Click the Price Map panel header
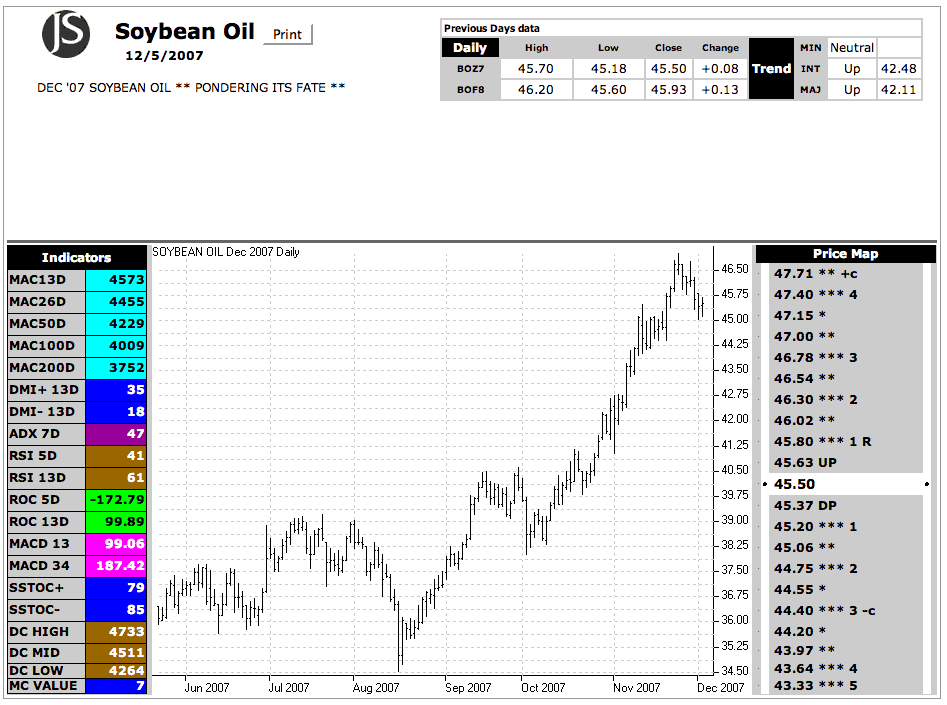The image size is (947, 705). pyautogui.click(x=845, y=254)
